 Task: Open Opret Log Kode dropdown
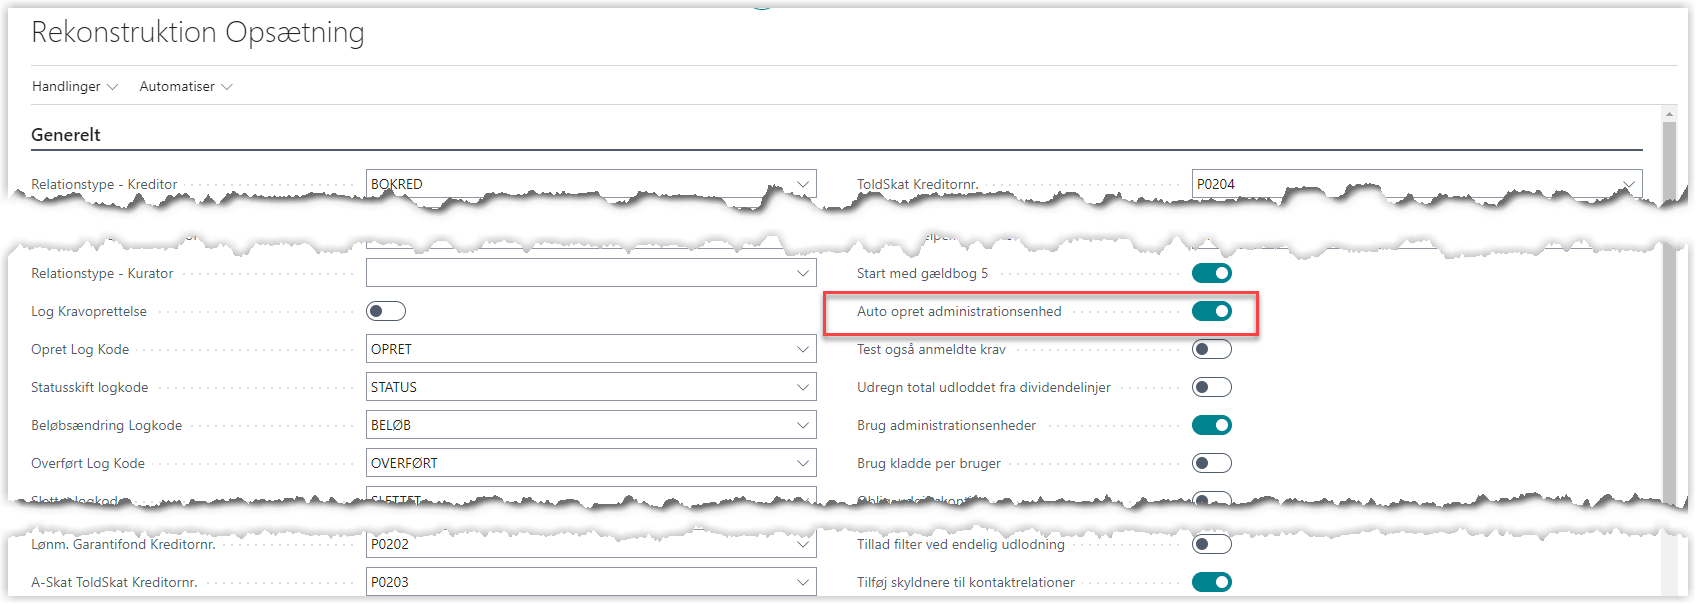click(x=802, y=349)
